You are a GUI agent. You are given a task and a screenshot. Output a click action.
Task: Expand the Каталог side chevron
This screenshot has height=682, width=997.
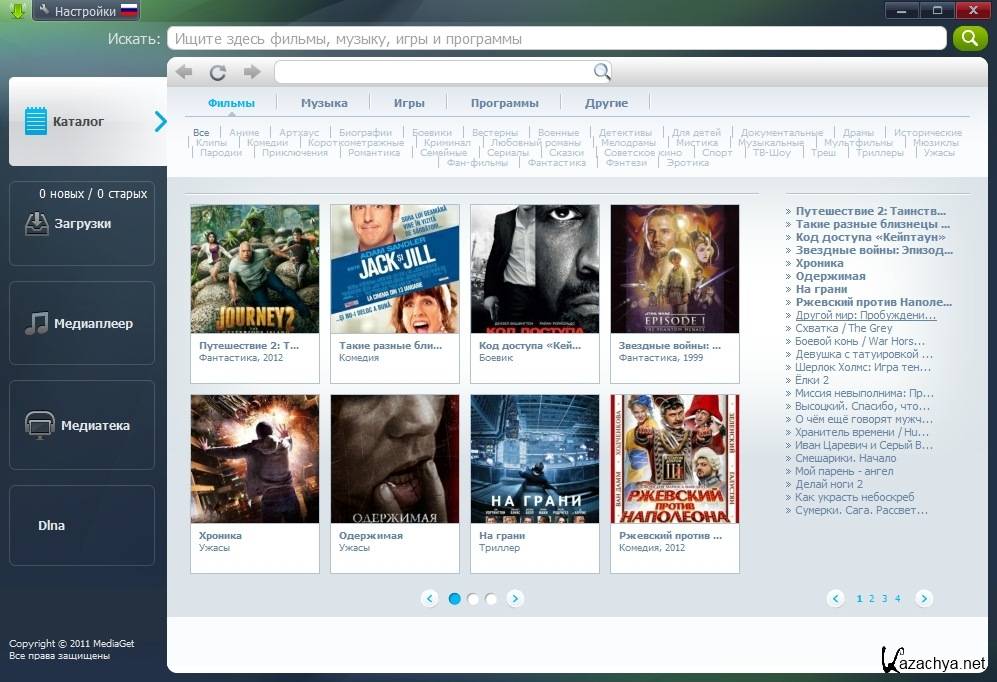(x=160, y=122)
